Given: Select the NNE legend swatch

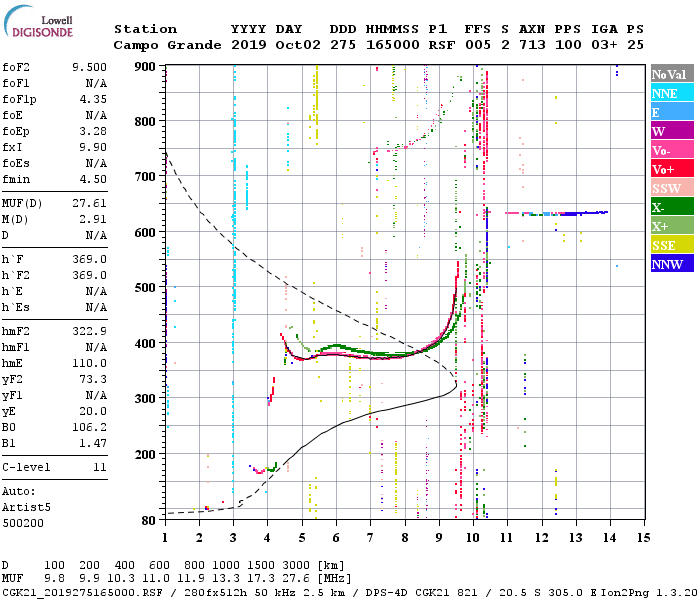Looking at the screenshot, I should [672, 93].
